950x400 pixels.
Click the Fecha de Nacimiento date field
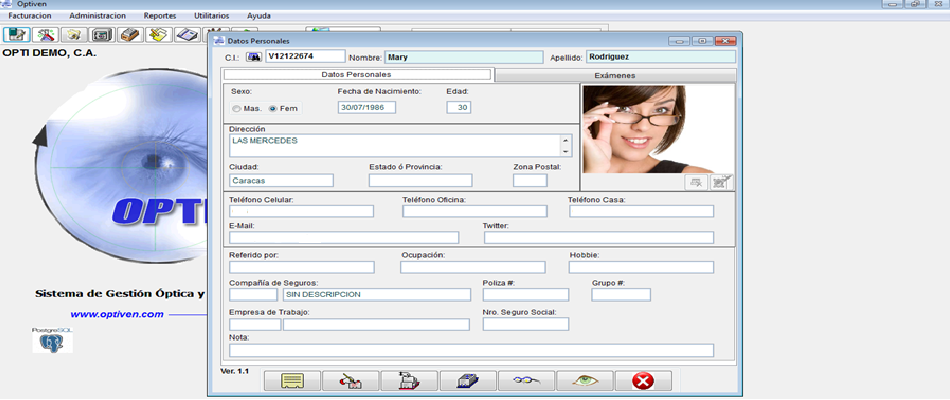click(x=366, y=108)
